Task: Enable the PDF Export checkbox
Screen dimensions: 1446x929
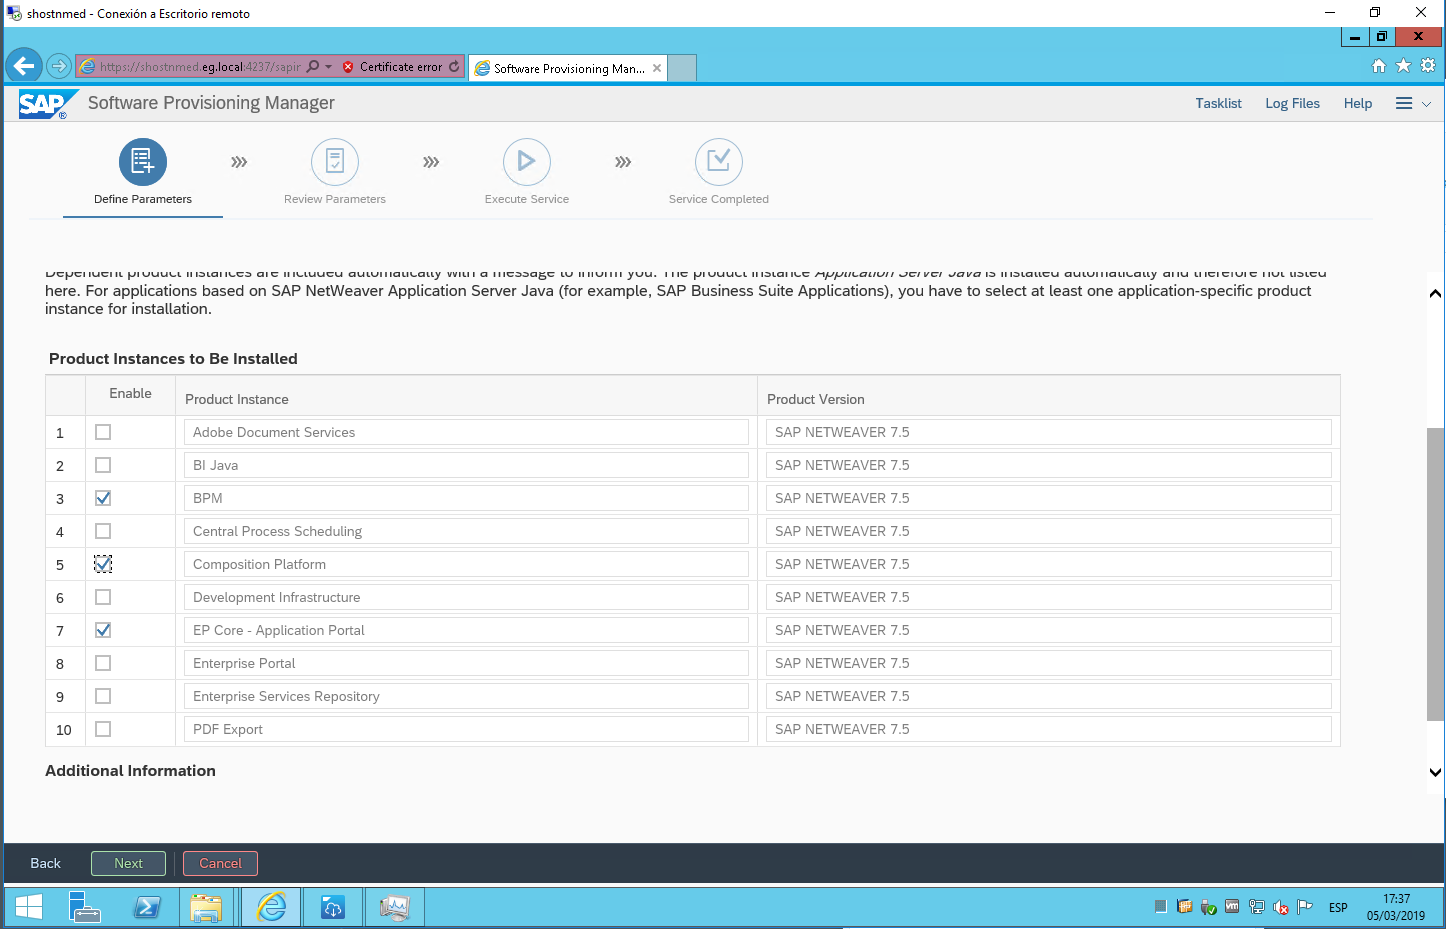Action: 103,729
